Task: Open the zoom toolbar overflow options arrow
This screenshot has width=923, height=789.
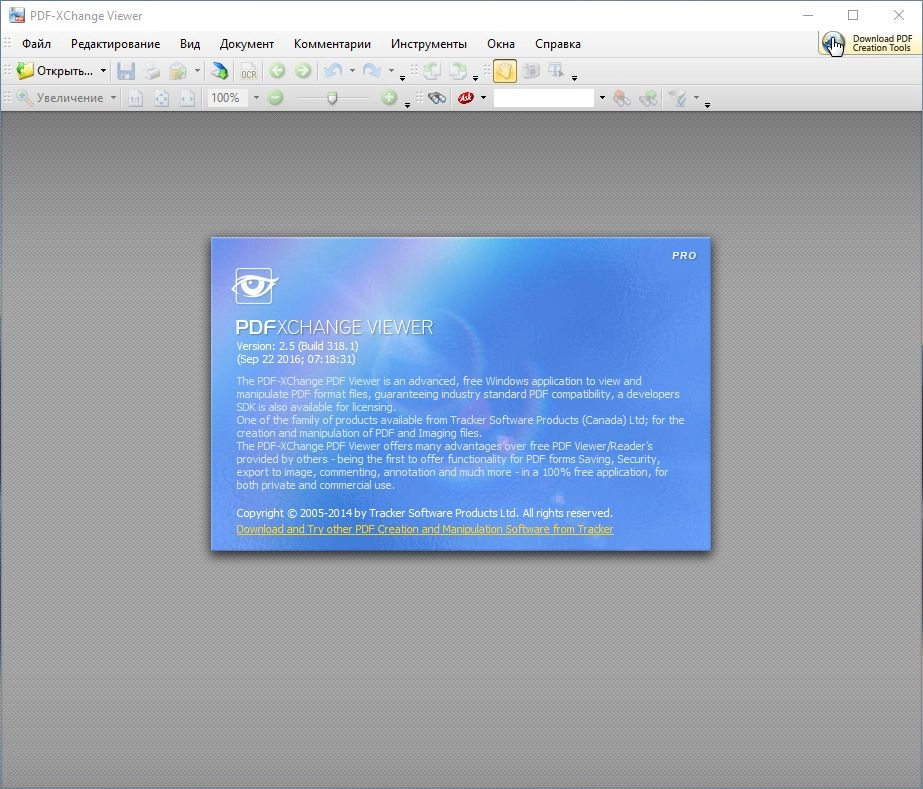Action: click(x=407, y=105)
